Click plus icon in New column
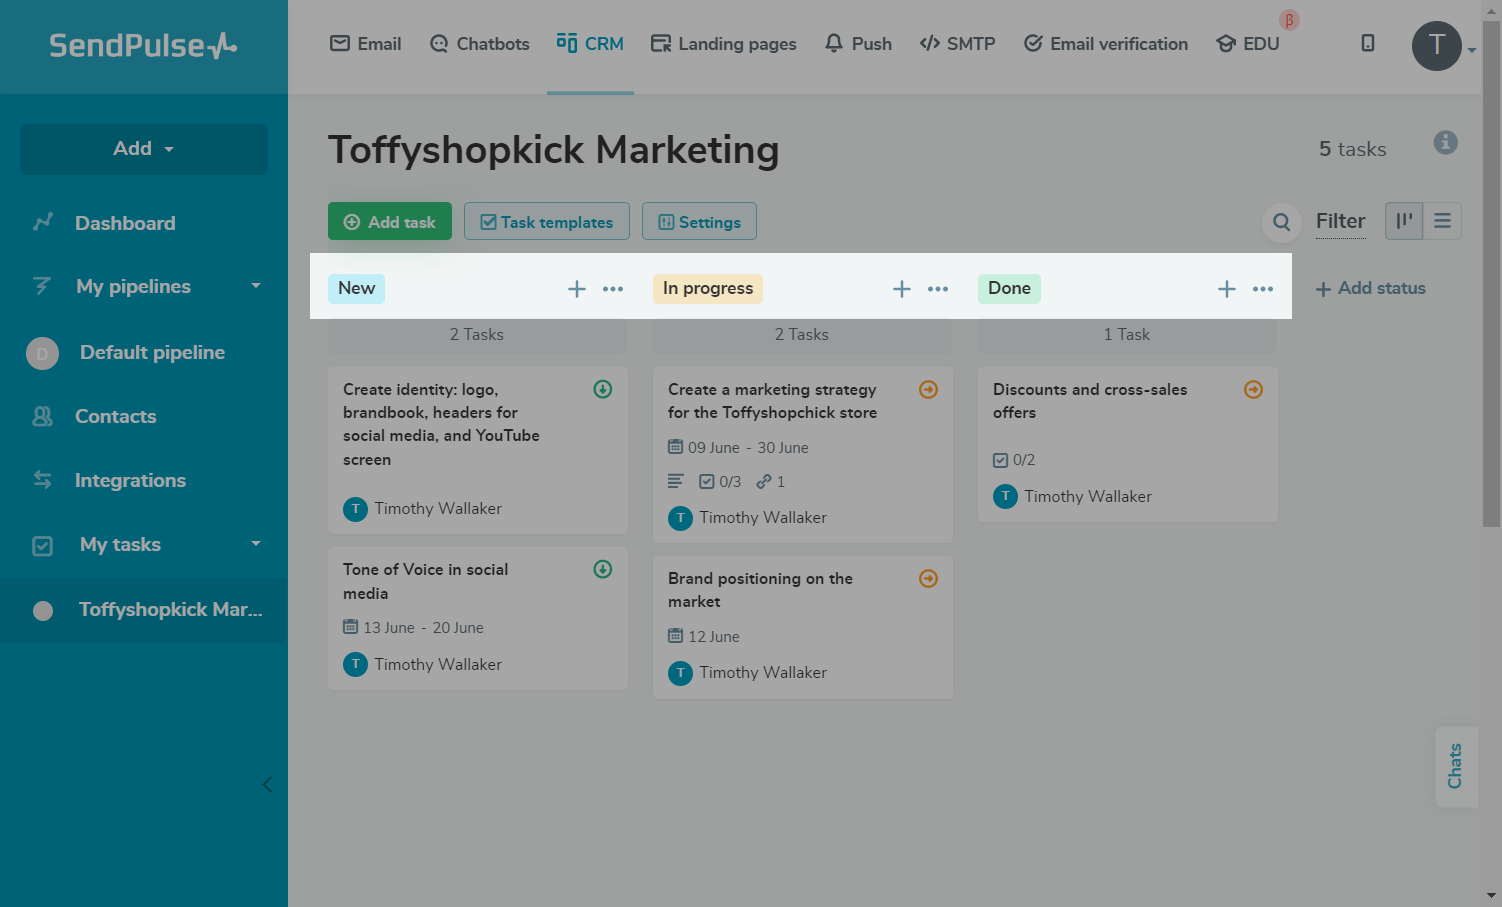The height and width of the screenshot is (907, 1502). 577,289
